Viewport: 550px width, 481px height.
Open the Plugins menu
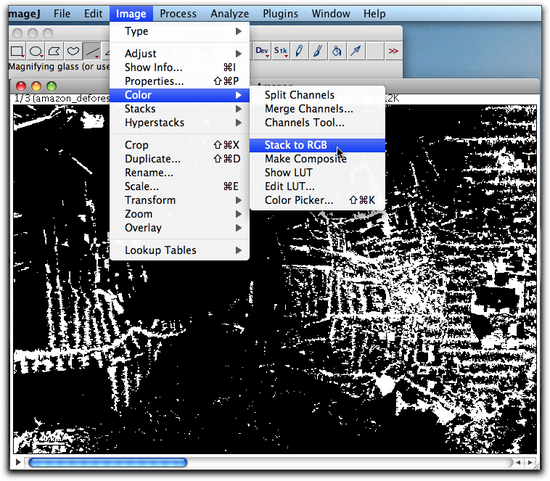280,14
